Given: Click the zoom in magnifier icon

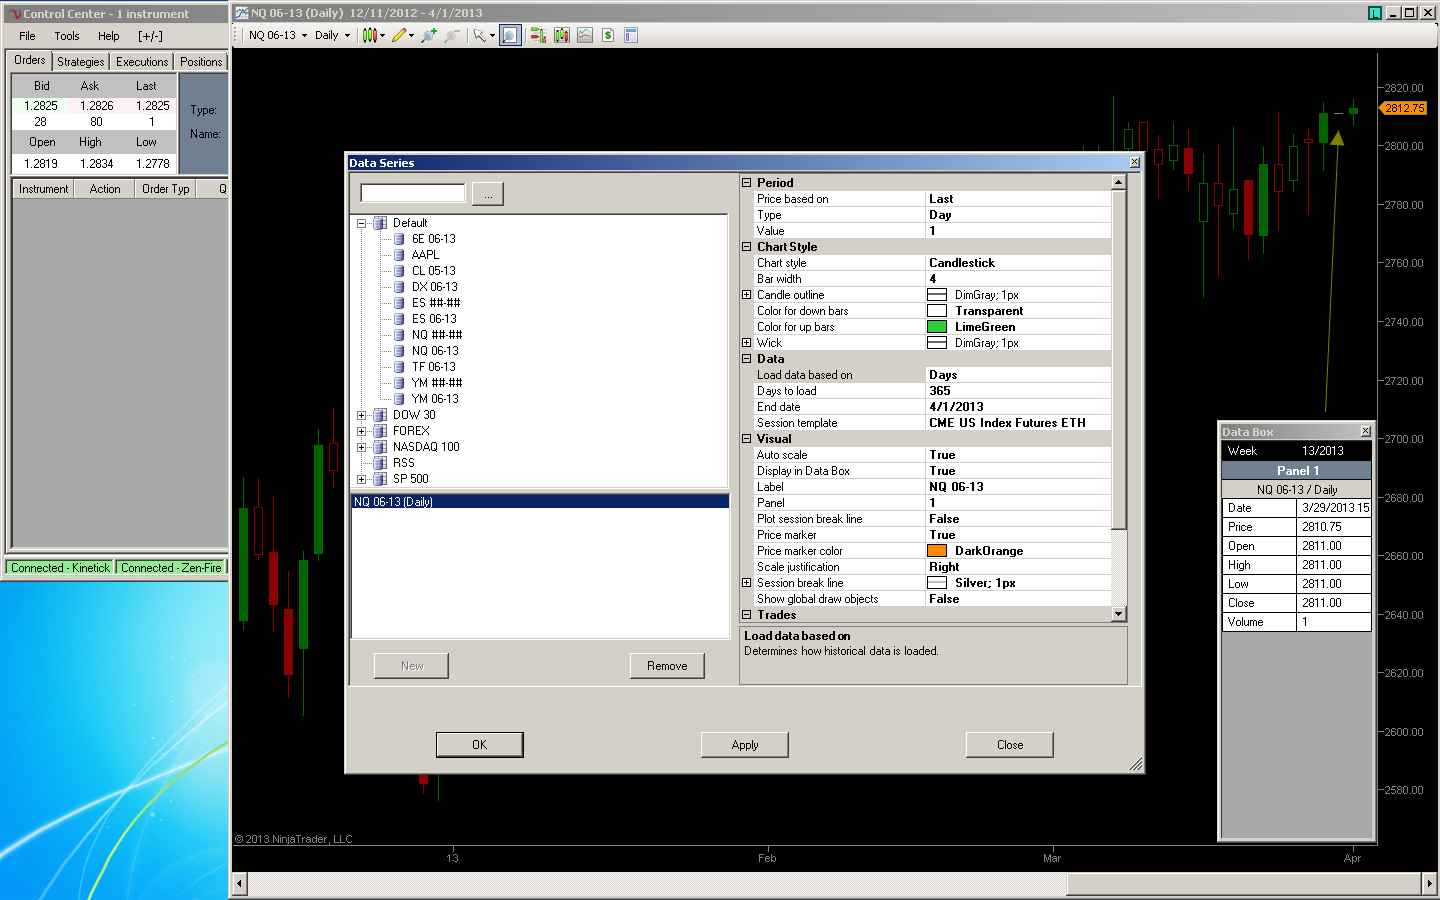Looking at the screenshot, I should [x=429, y=35].
